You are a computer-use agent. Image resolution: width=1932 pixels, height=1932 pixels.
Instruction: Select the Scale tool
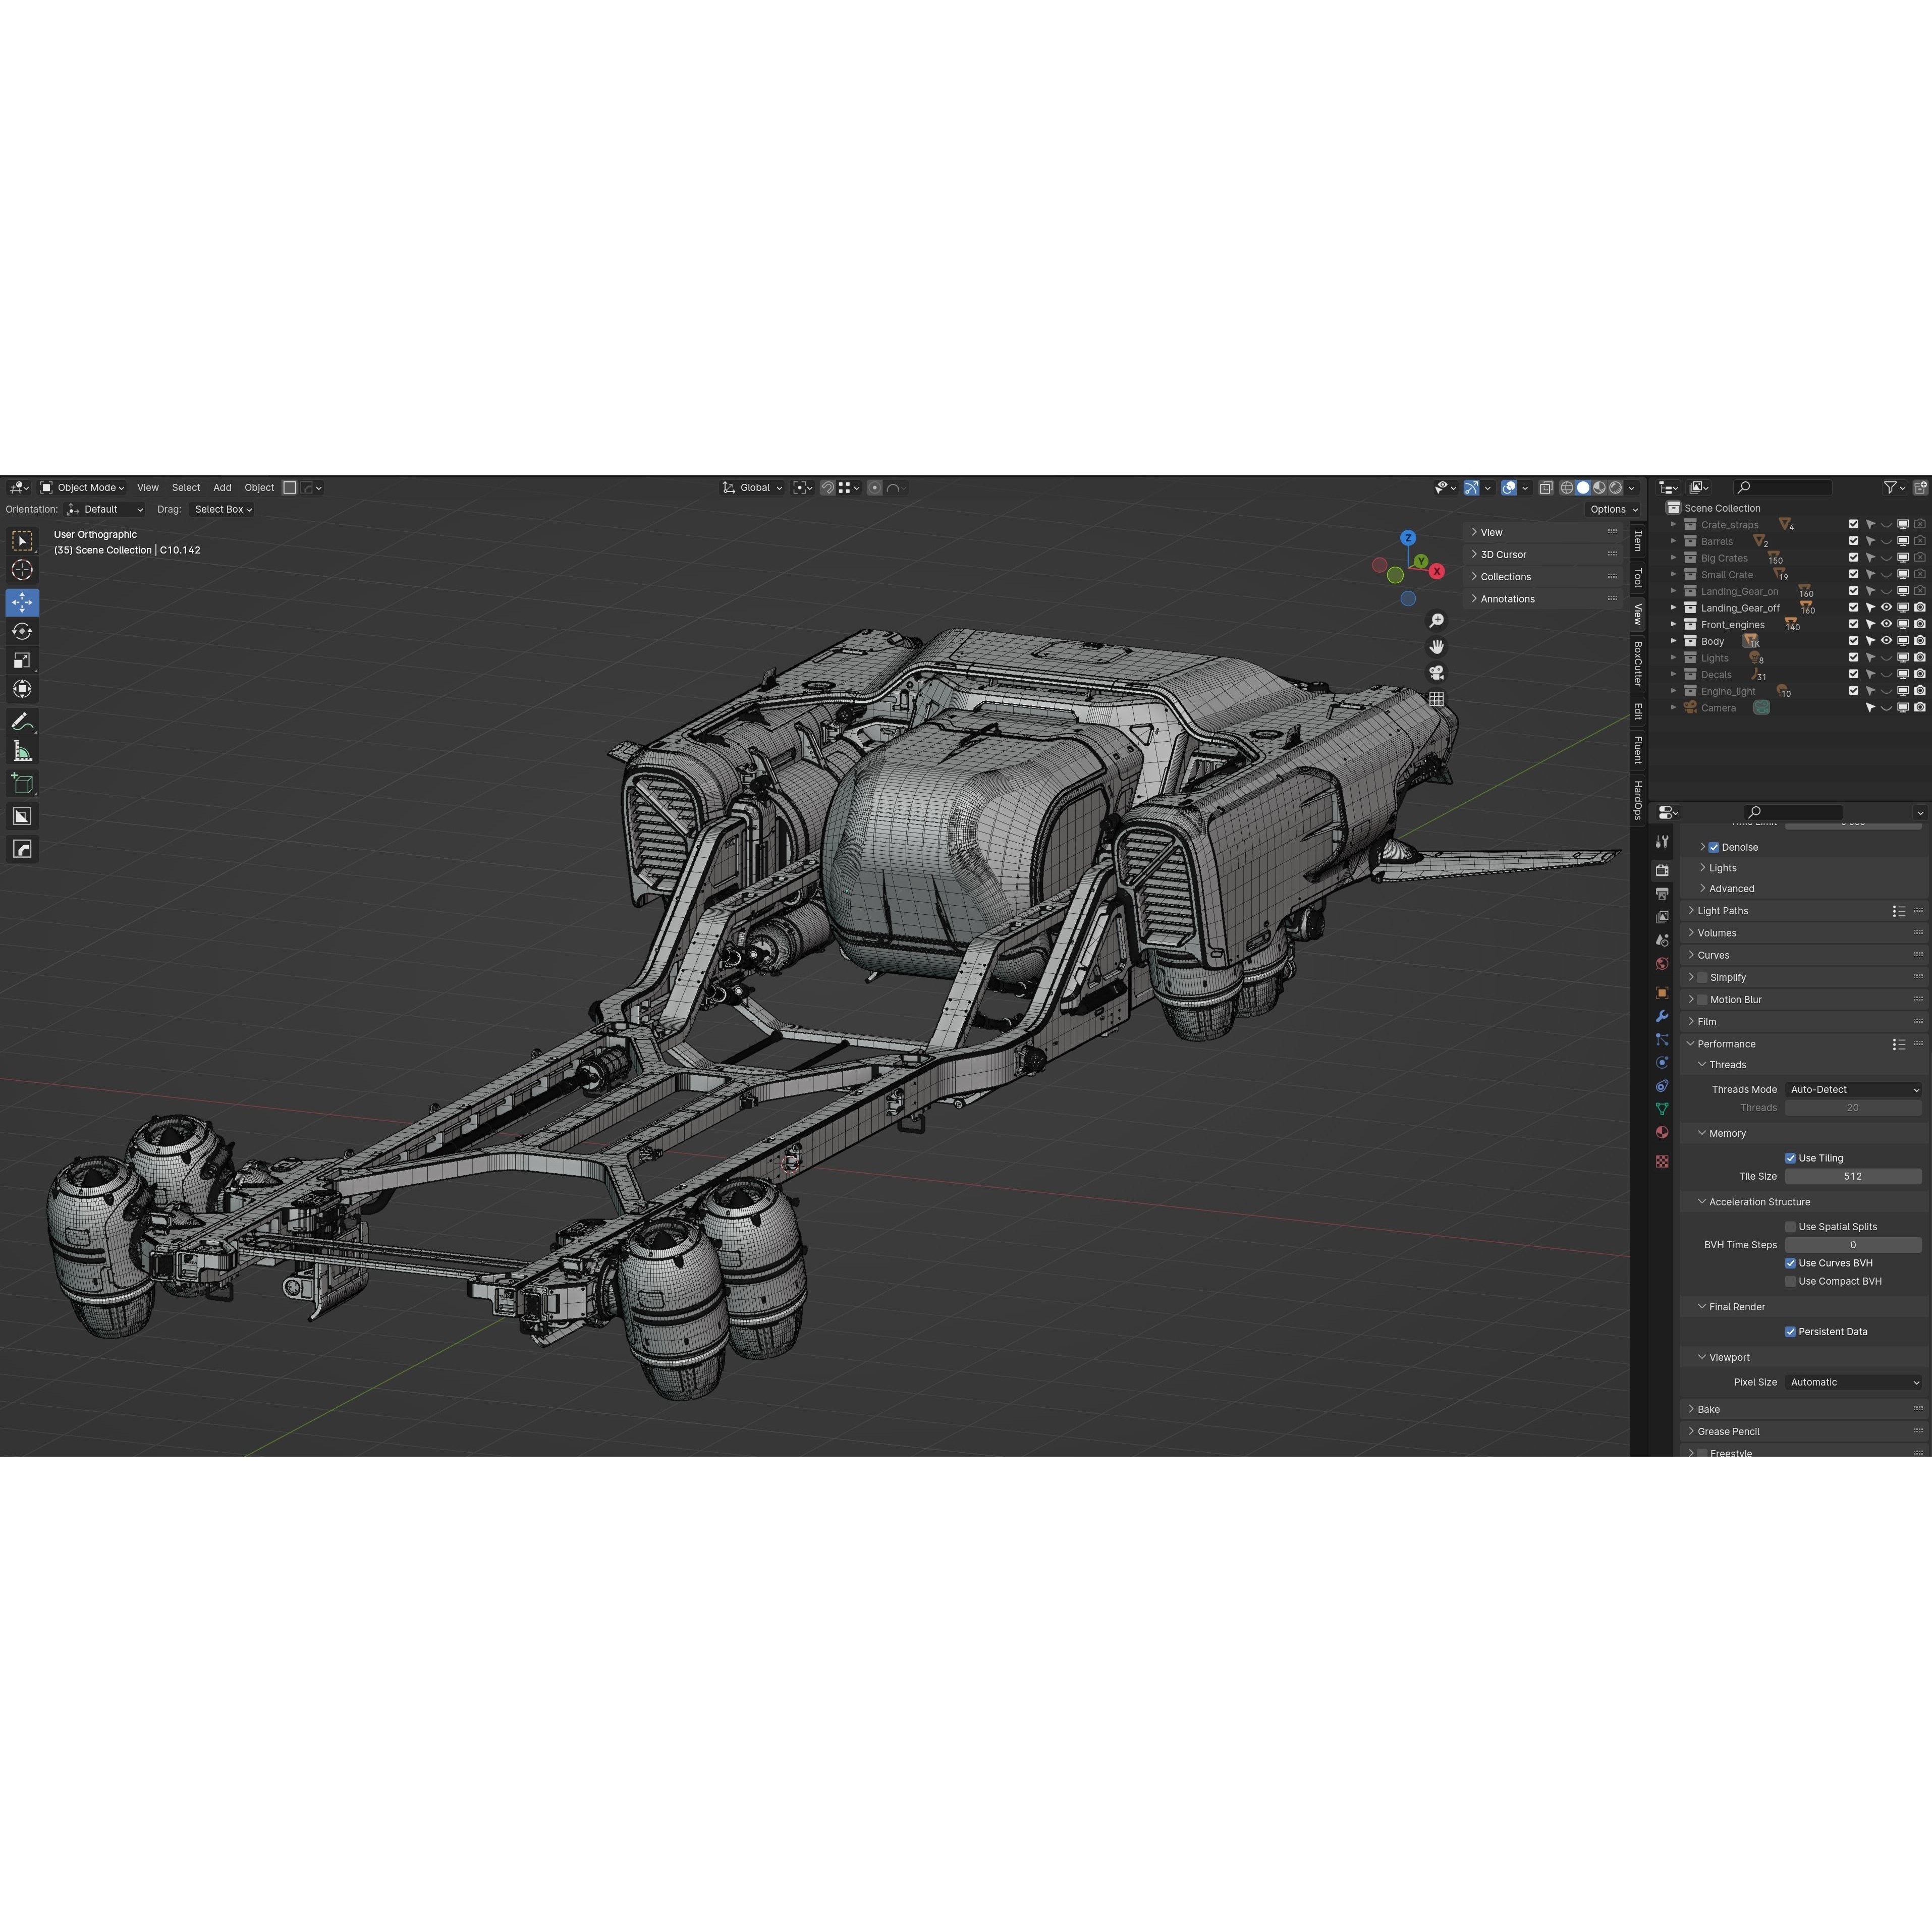[x=22, y=660]
